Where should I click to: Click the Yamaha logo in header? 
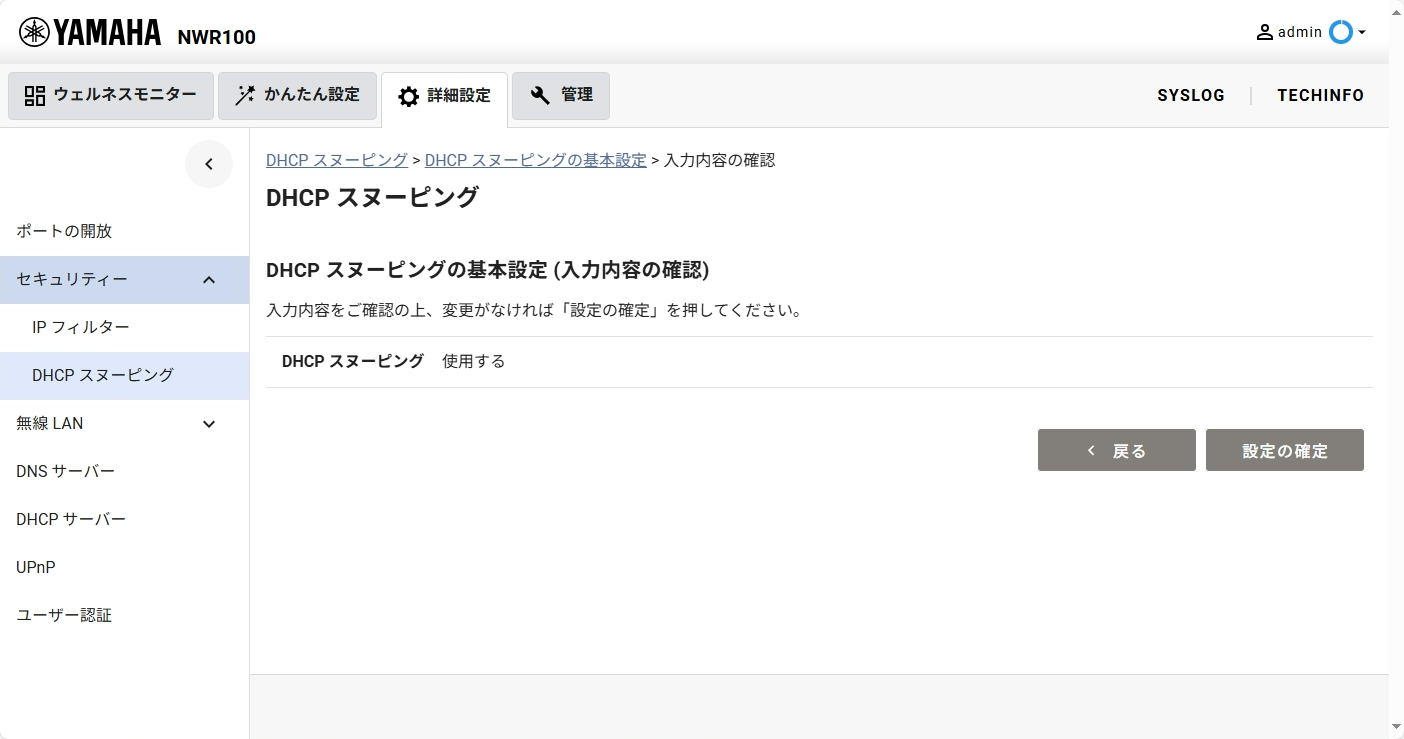[x=90, y=33]
